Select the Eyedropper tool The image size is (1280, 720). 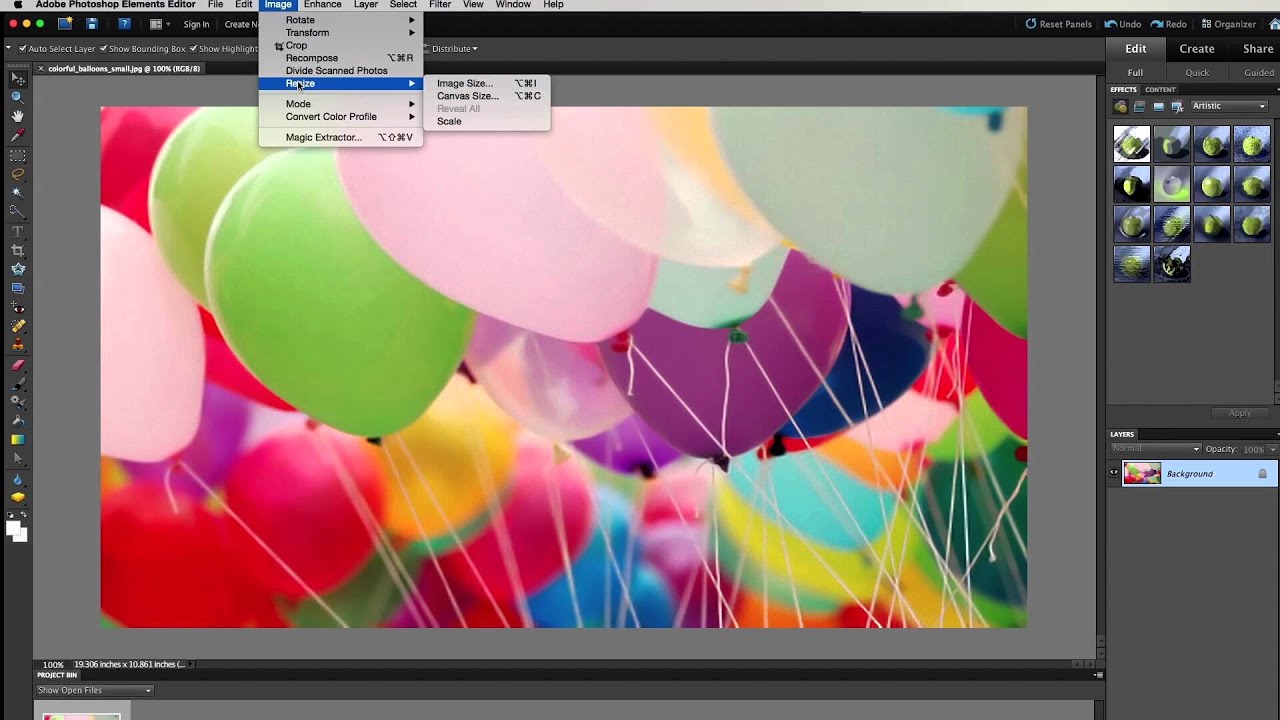(x=18, y=135)
